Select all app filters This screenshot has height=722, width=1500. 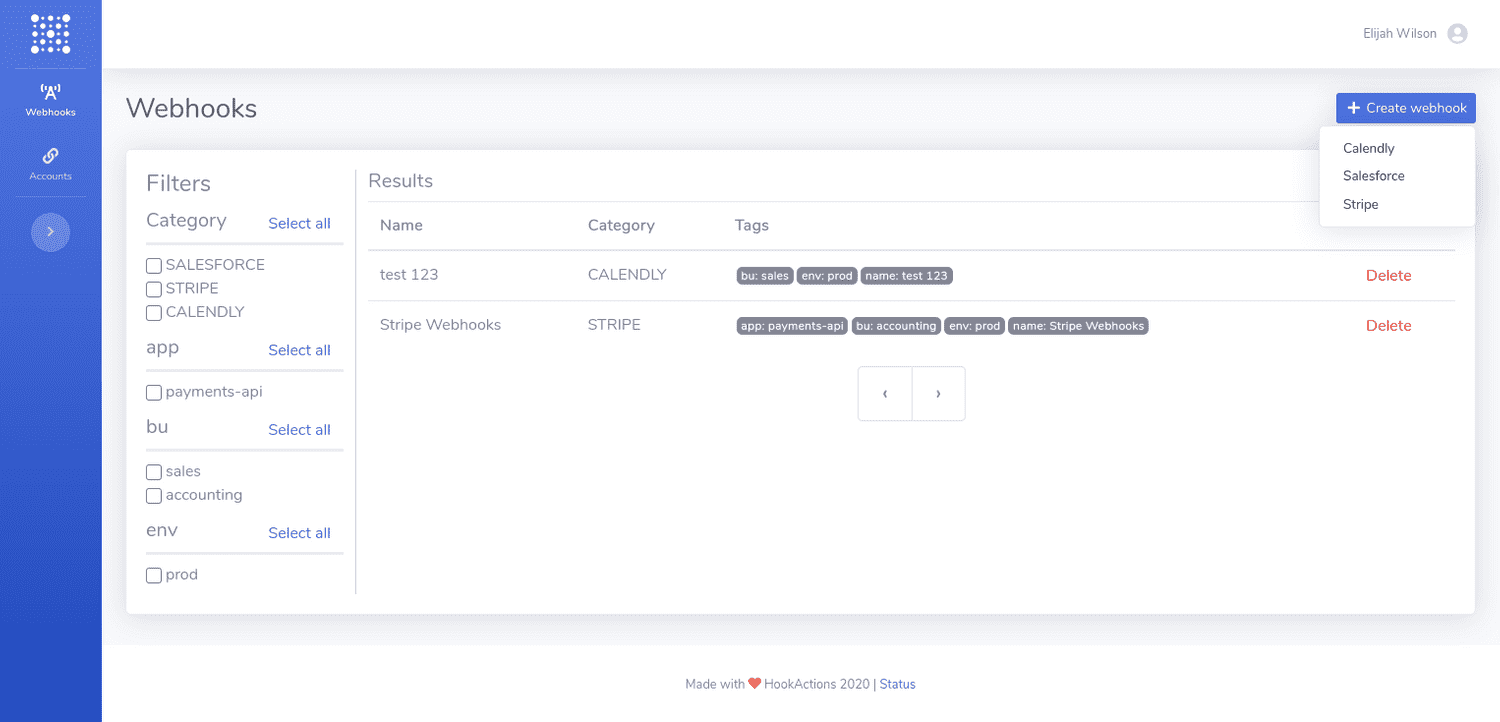pyautogui.click(x=299, y=350)
